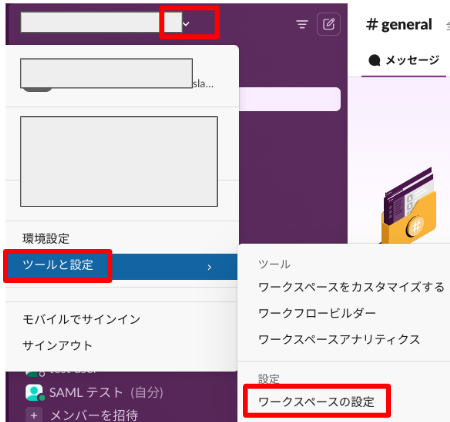Click サインアウト in the menu
Image resolution: width=450 pixels, height=422 pixels.
click(57, 345)
